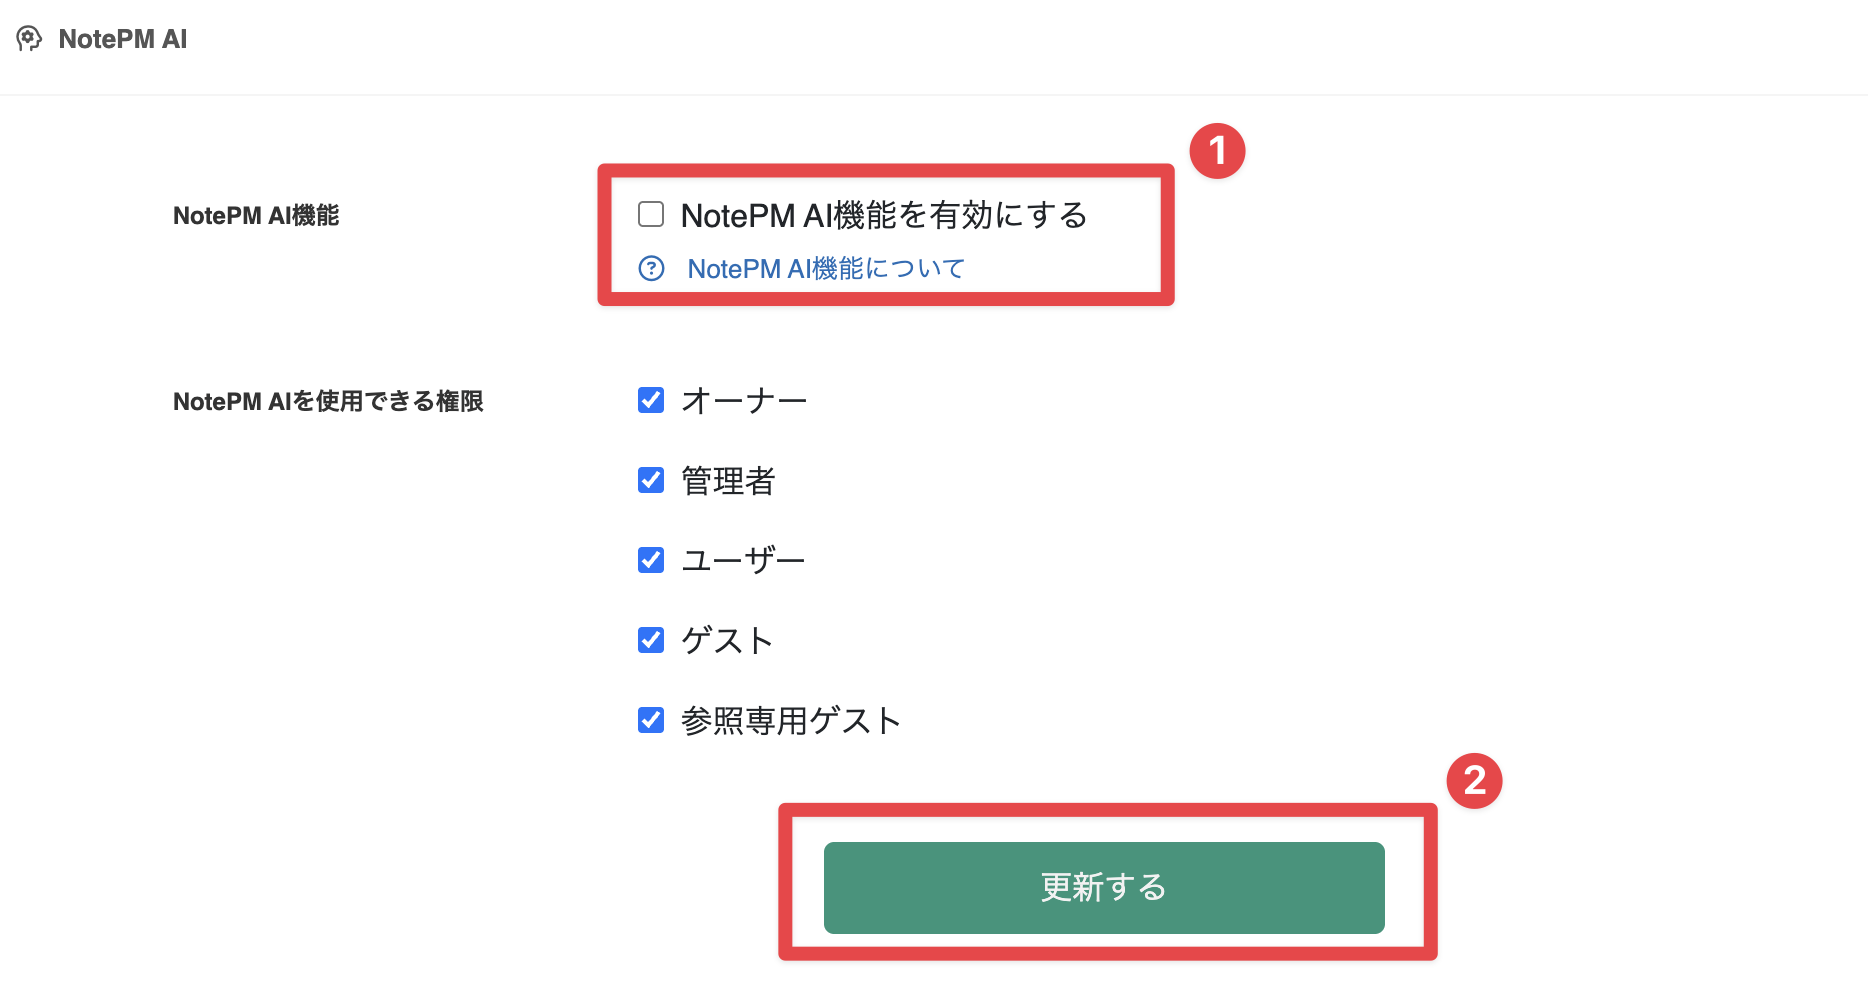
Task: Toggle the ユーザー permission checkbox
Action: (651, 560)
